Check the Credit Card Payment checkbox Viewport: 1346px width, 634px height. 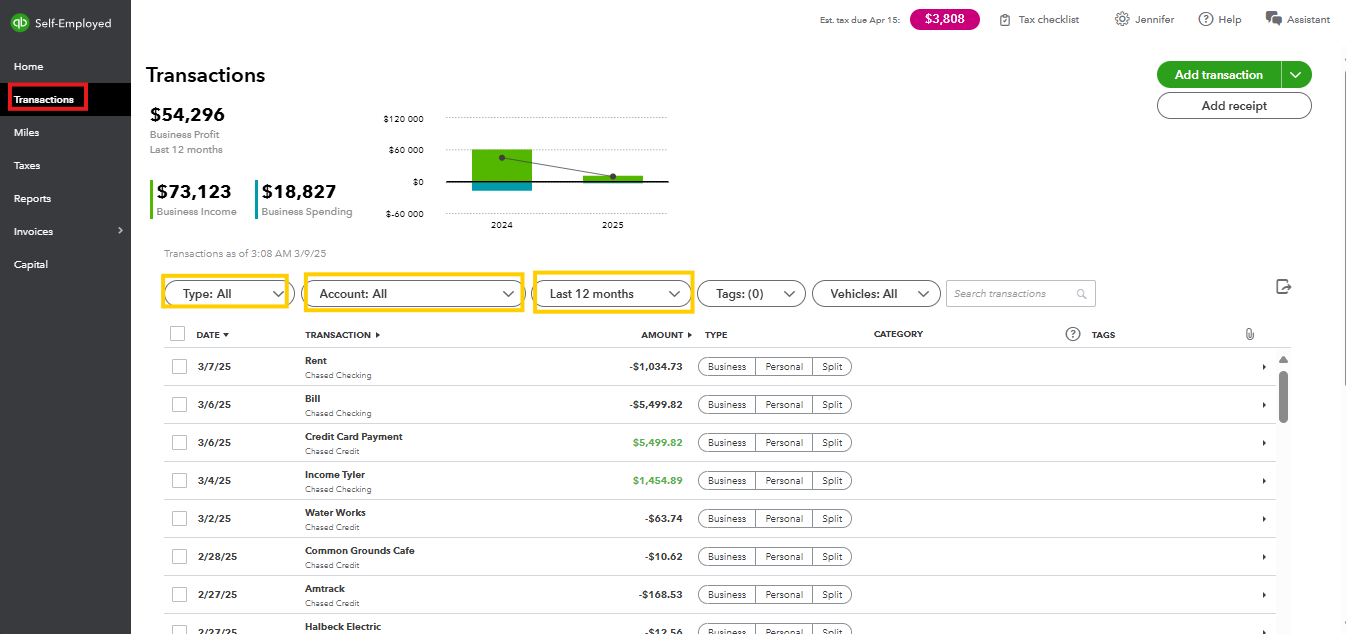click(x=179, y=443)
